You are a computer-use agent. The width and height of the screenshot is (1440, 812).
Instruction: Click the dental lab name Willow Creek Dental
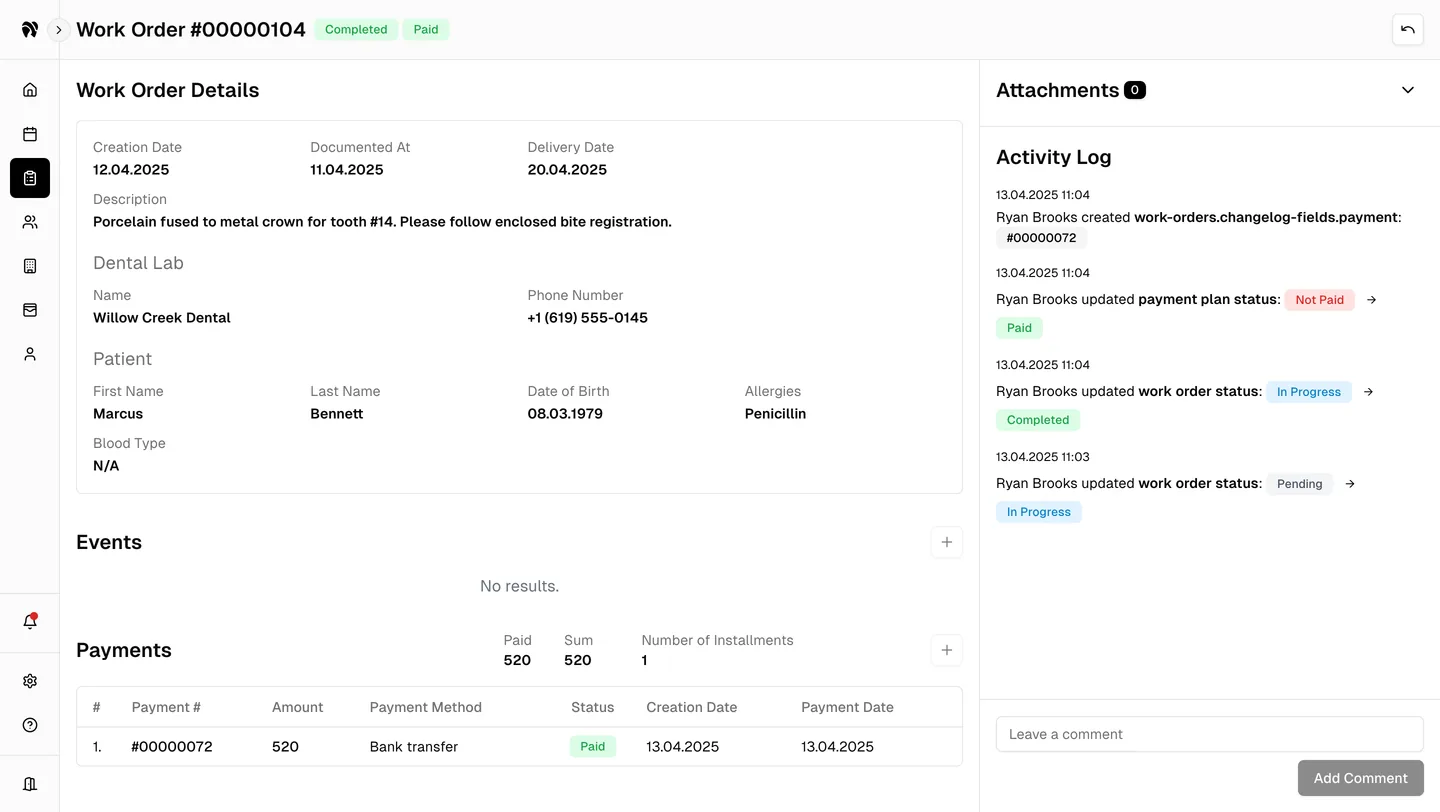pyautogui.click(x=162, y=318)
